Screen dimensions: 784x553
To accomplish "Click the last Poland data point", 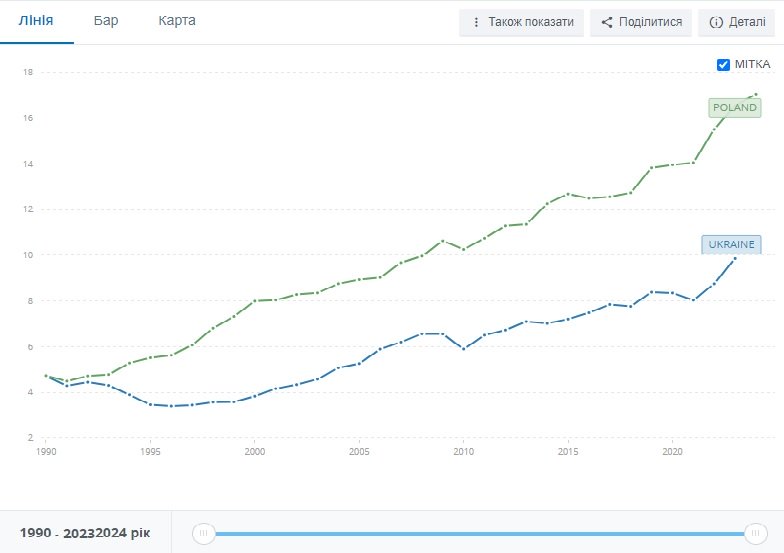I will (x=756, y=94).
